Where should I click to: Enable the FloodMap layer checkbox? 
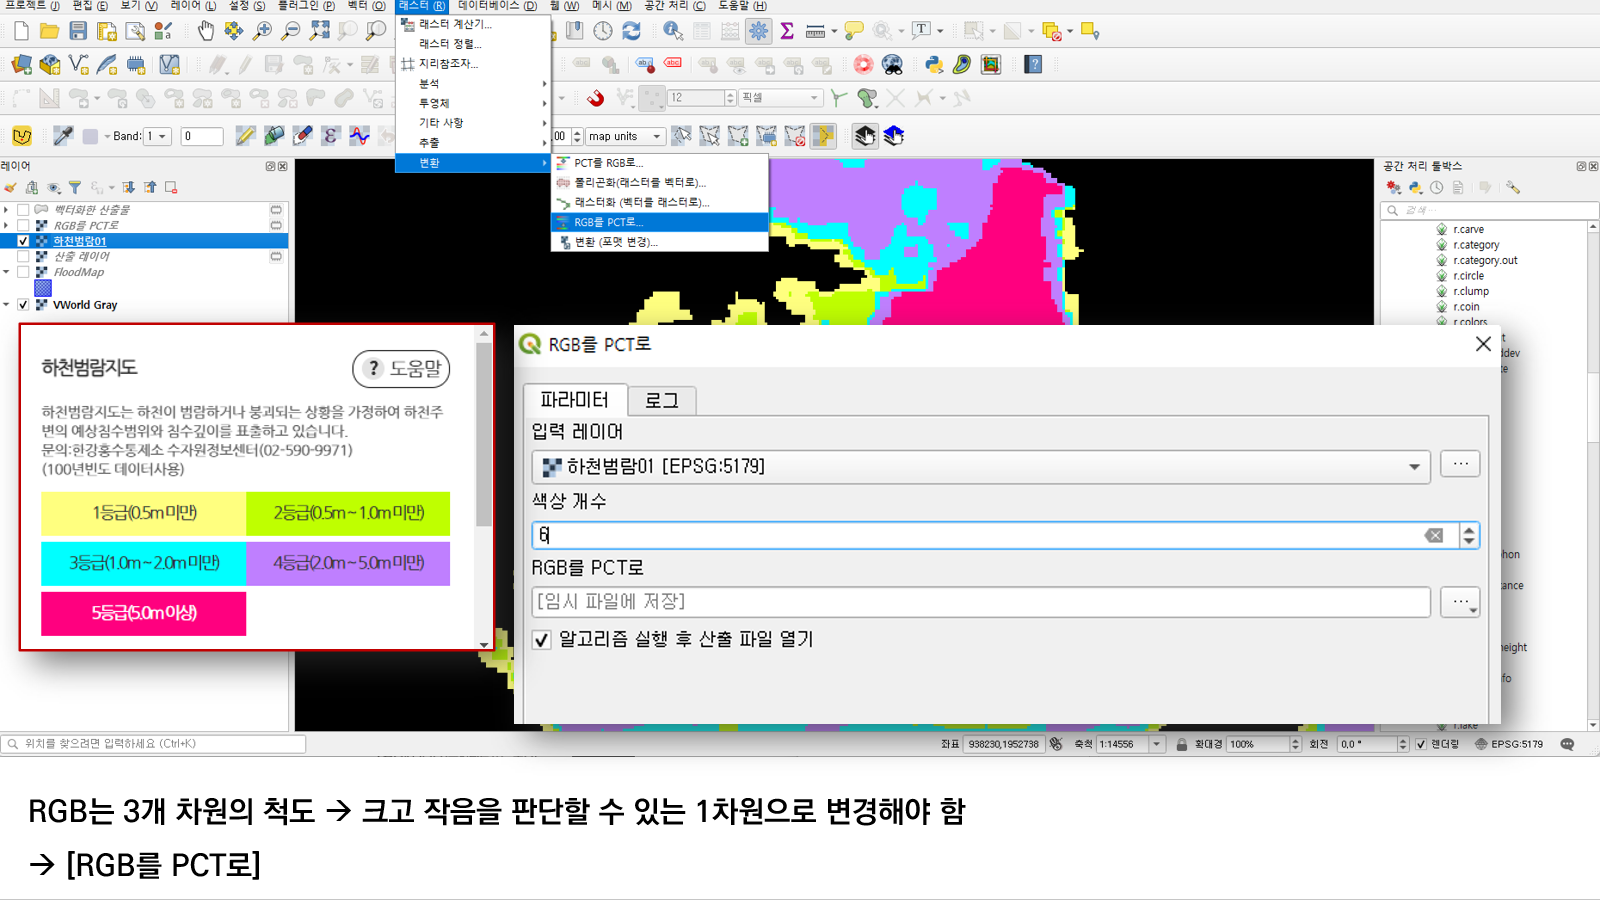(x=23, y=272)
